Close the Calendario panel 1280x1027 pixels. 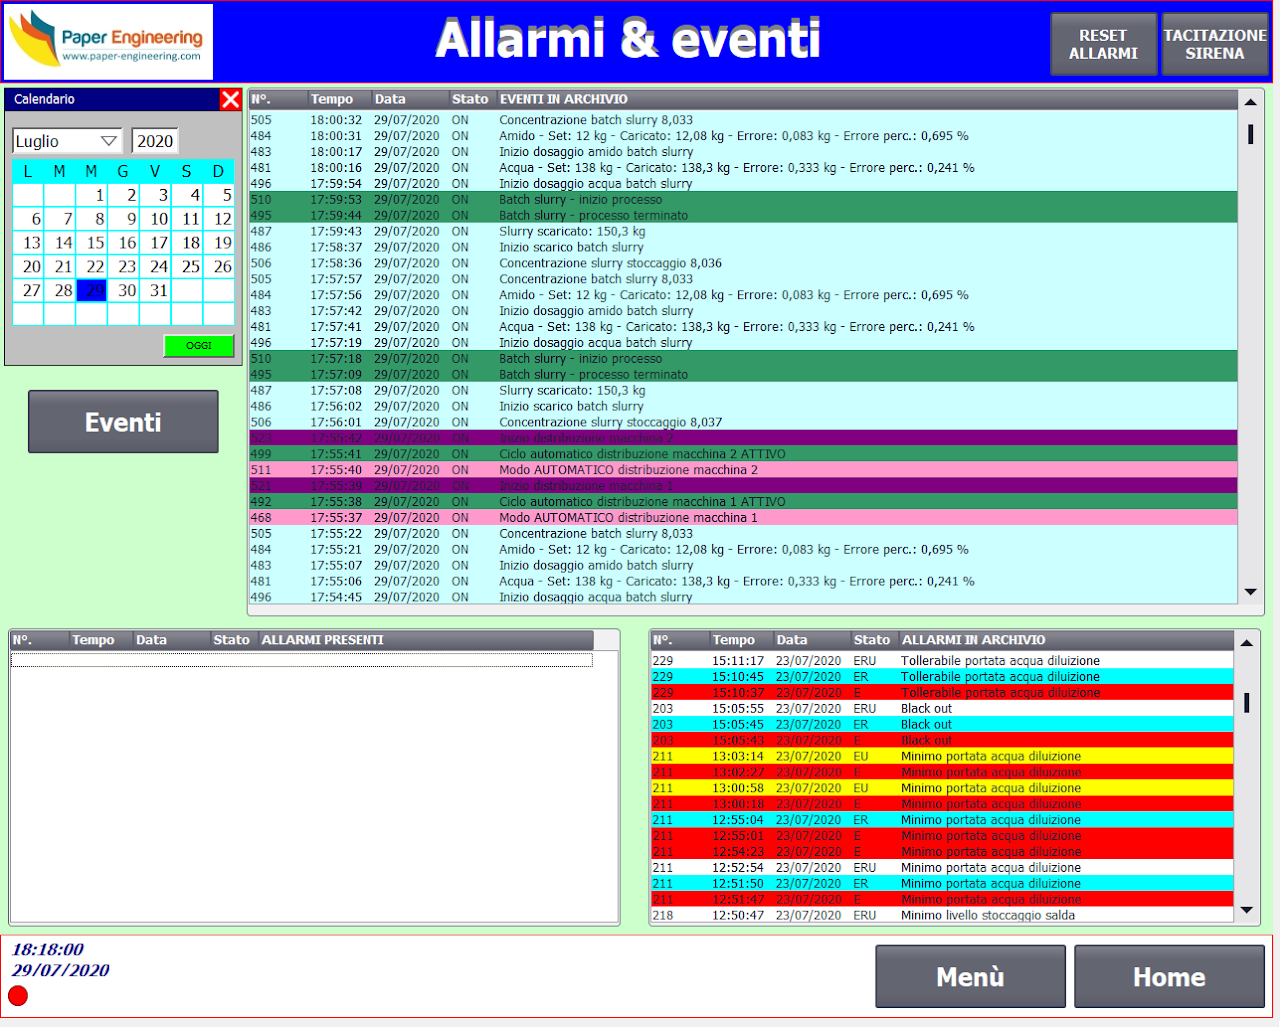[x=230, y=99]
